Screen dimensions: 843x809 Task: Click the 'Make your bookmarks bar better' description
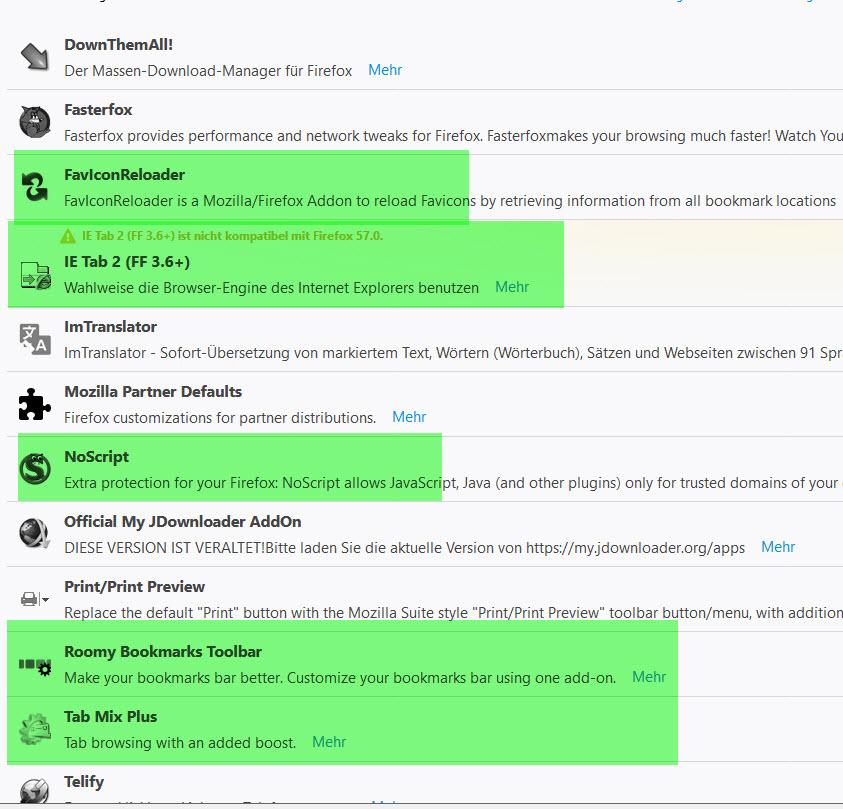[x=340, y=678]
